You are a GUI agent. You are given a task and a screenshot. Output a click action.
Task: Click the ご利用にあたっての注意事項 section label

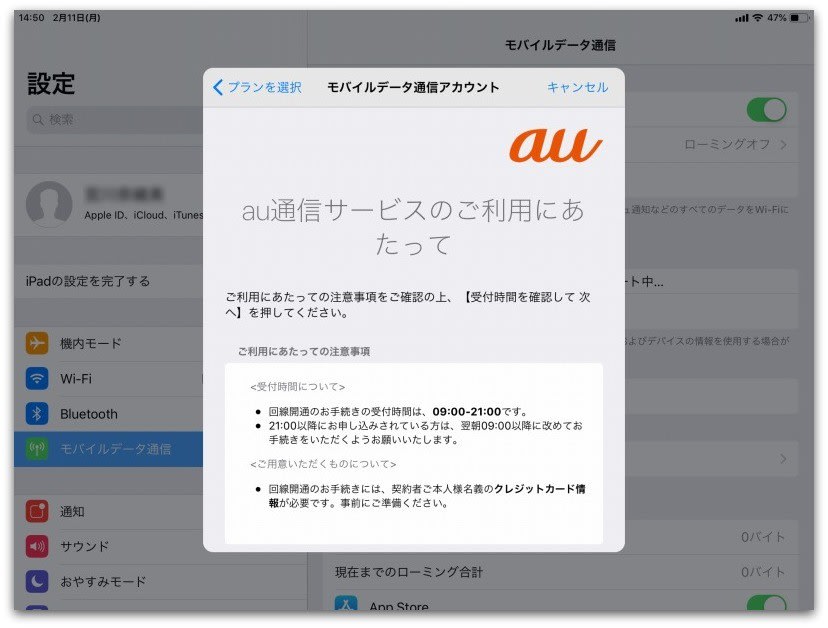click(x=304, y=351)
